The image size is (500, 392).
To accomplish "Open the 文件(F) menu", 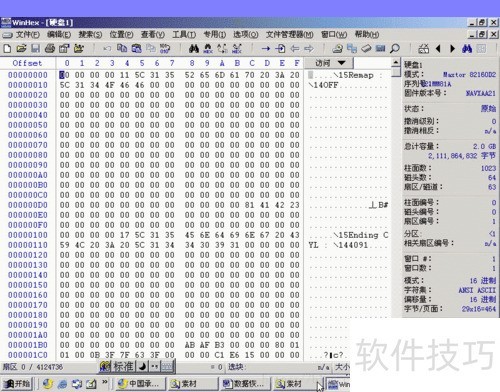I will [x=28, y=34].
